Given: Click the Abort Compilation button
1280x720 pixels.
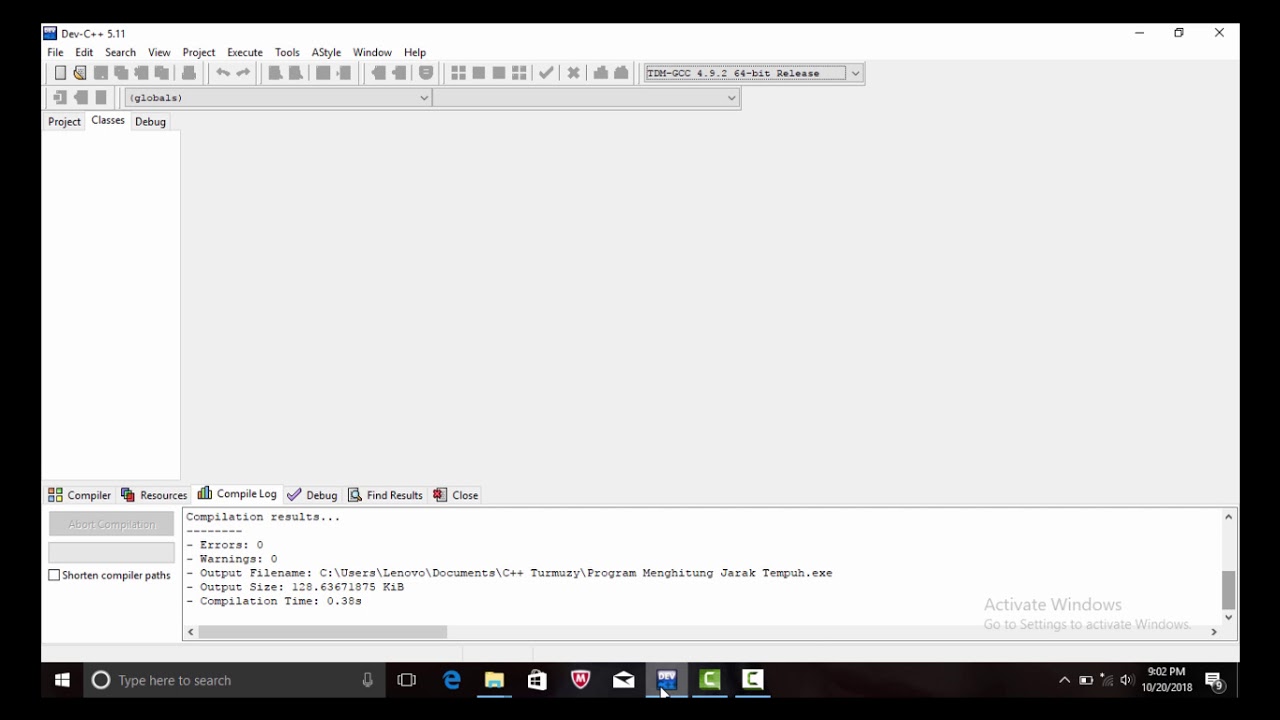Looking at the screenshot, I should (x=112, y=524).
